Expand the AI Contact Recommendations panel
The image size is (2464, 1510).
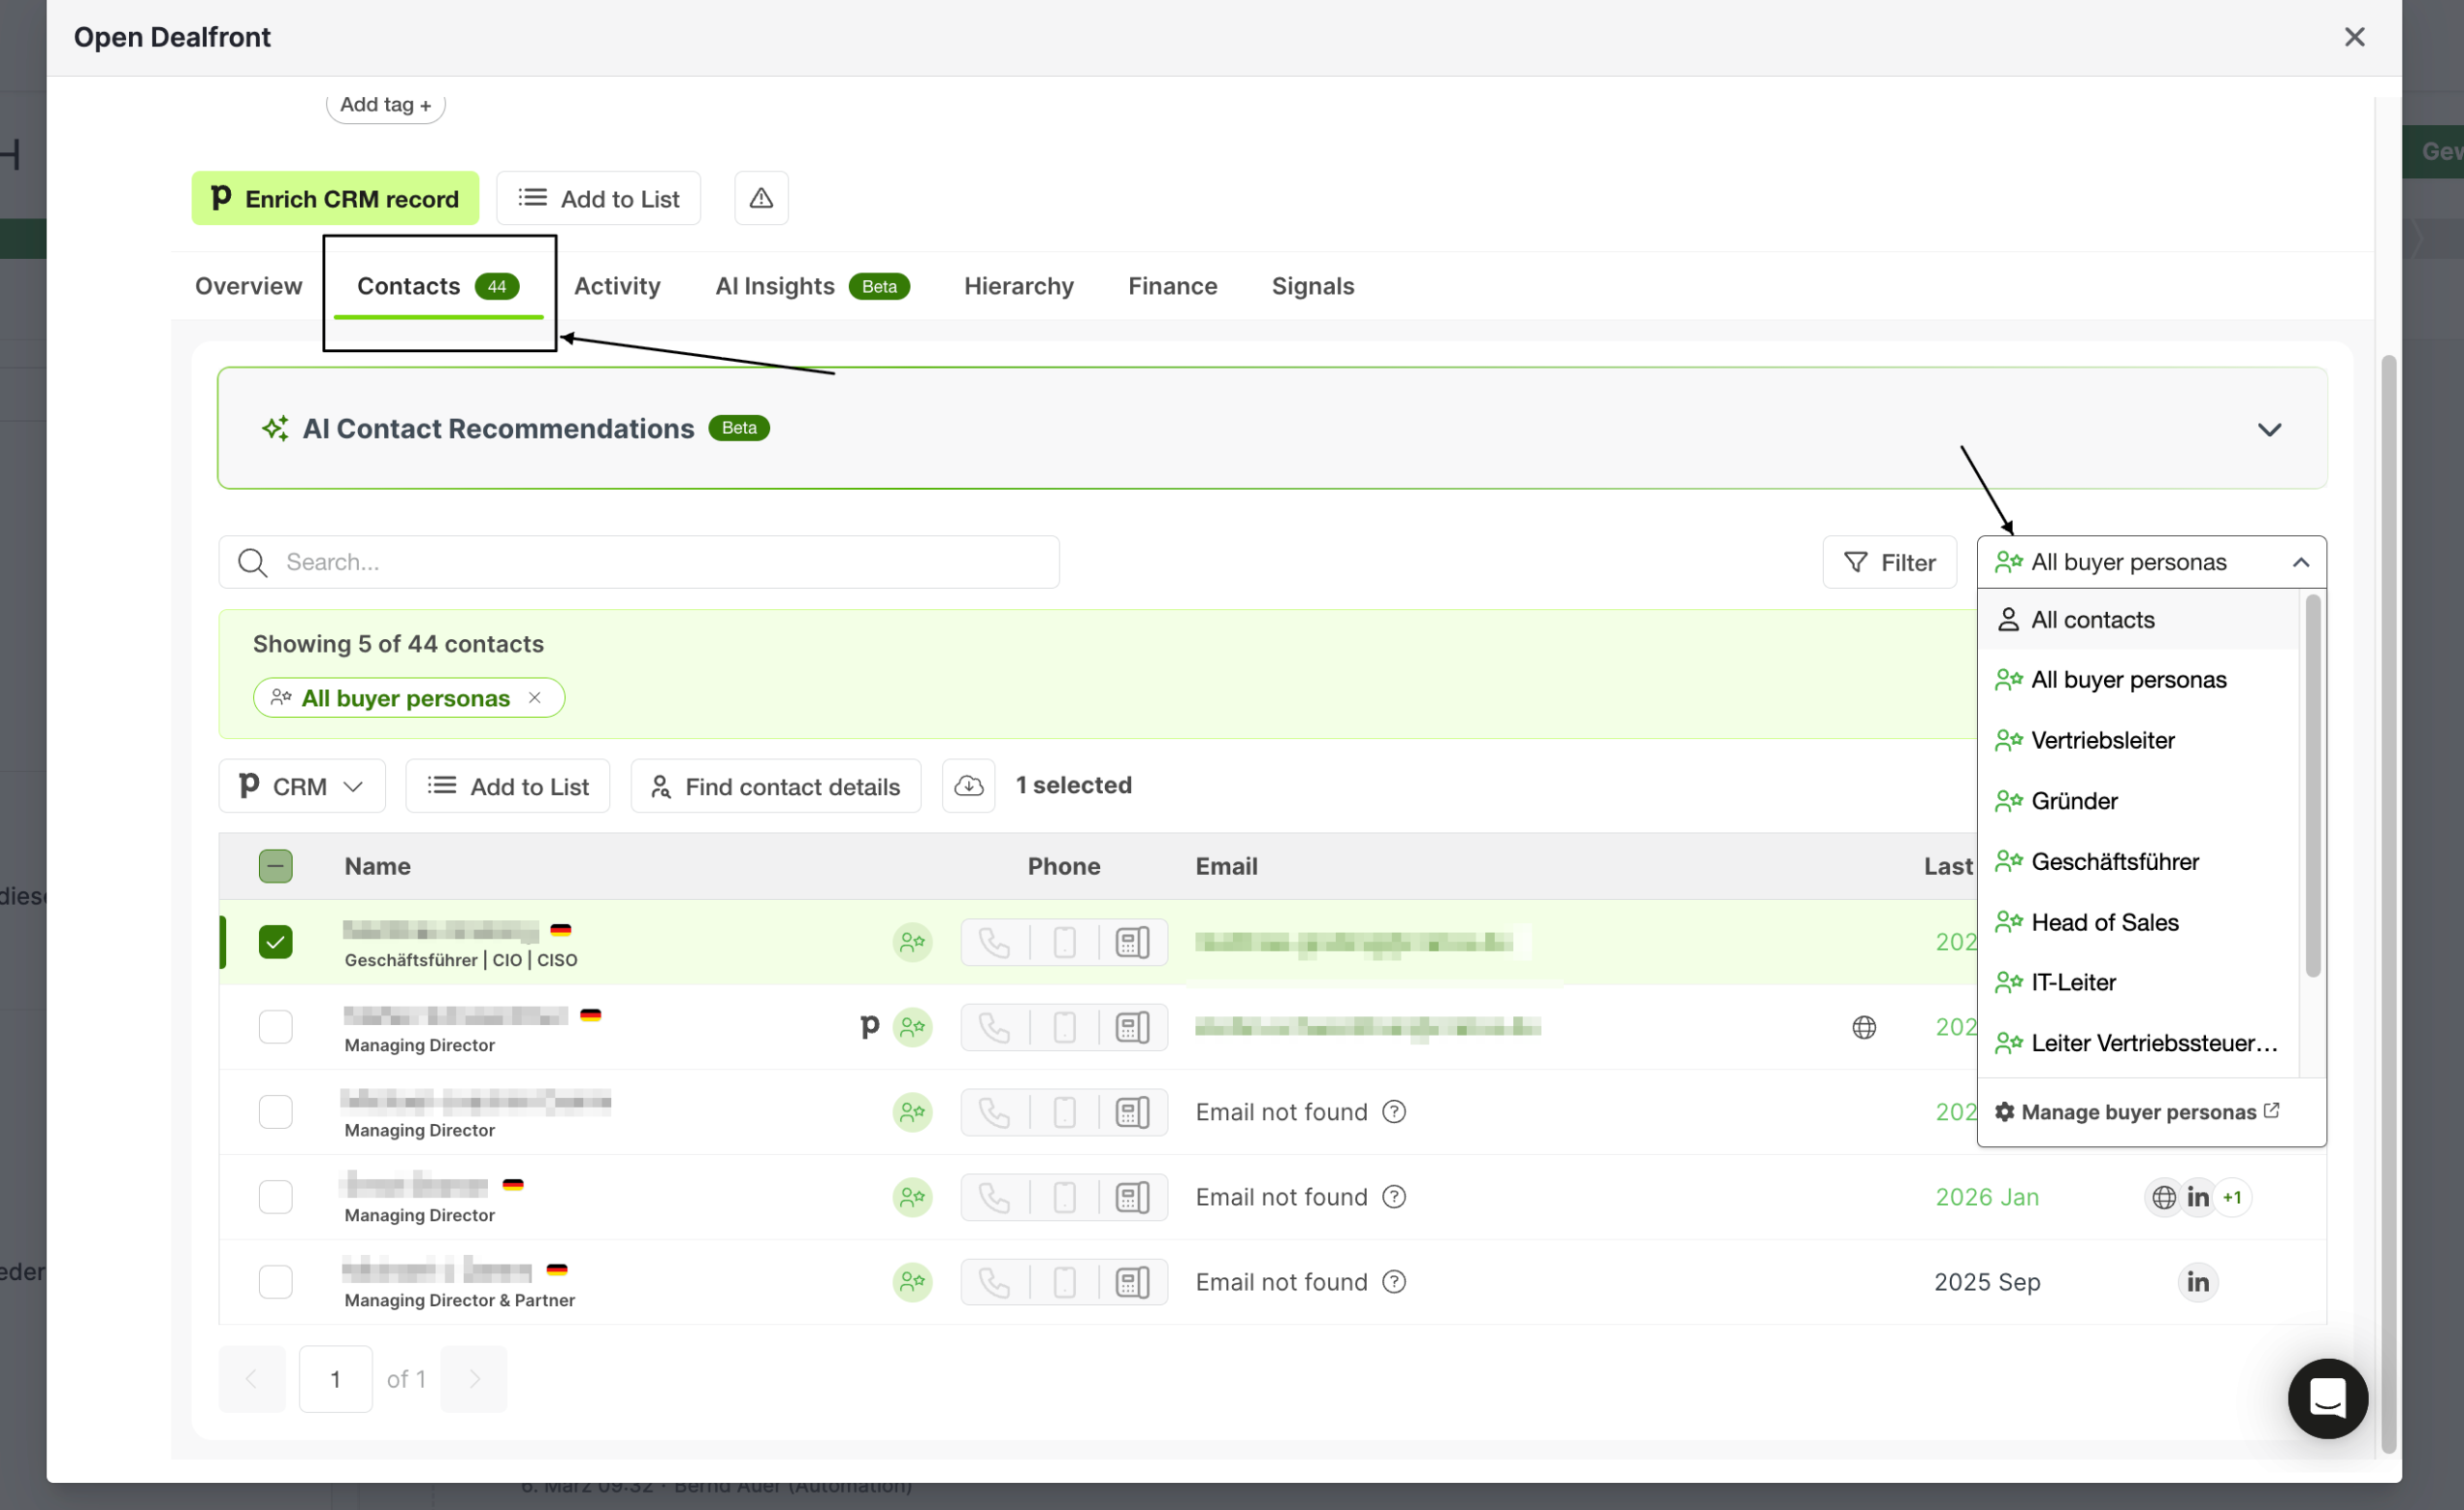click(x=2269, y=429)
